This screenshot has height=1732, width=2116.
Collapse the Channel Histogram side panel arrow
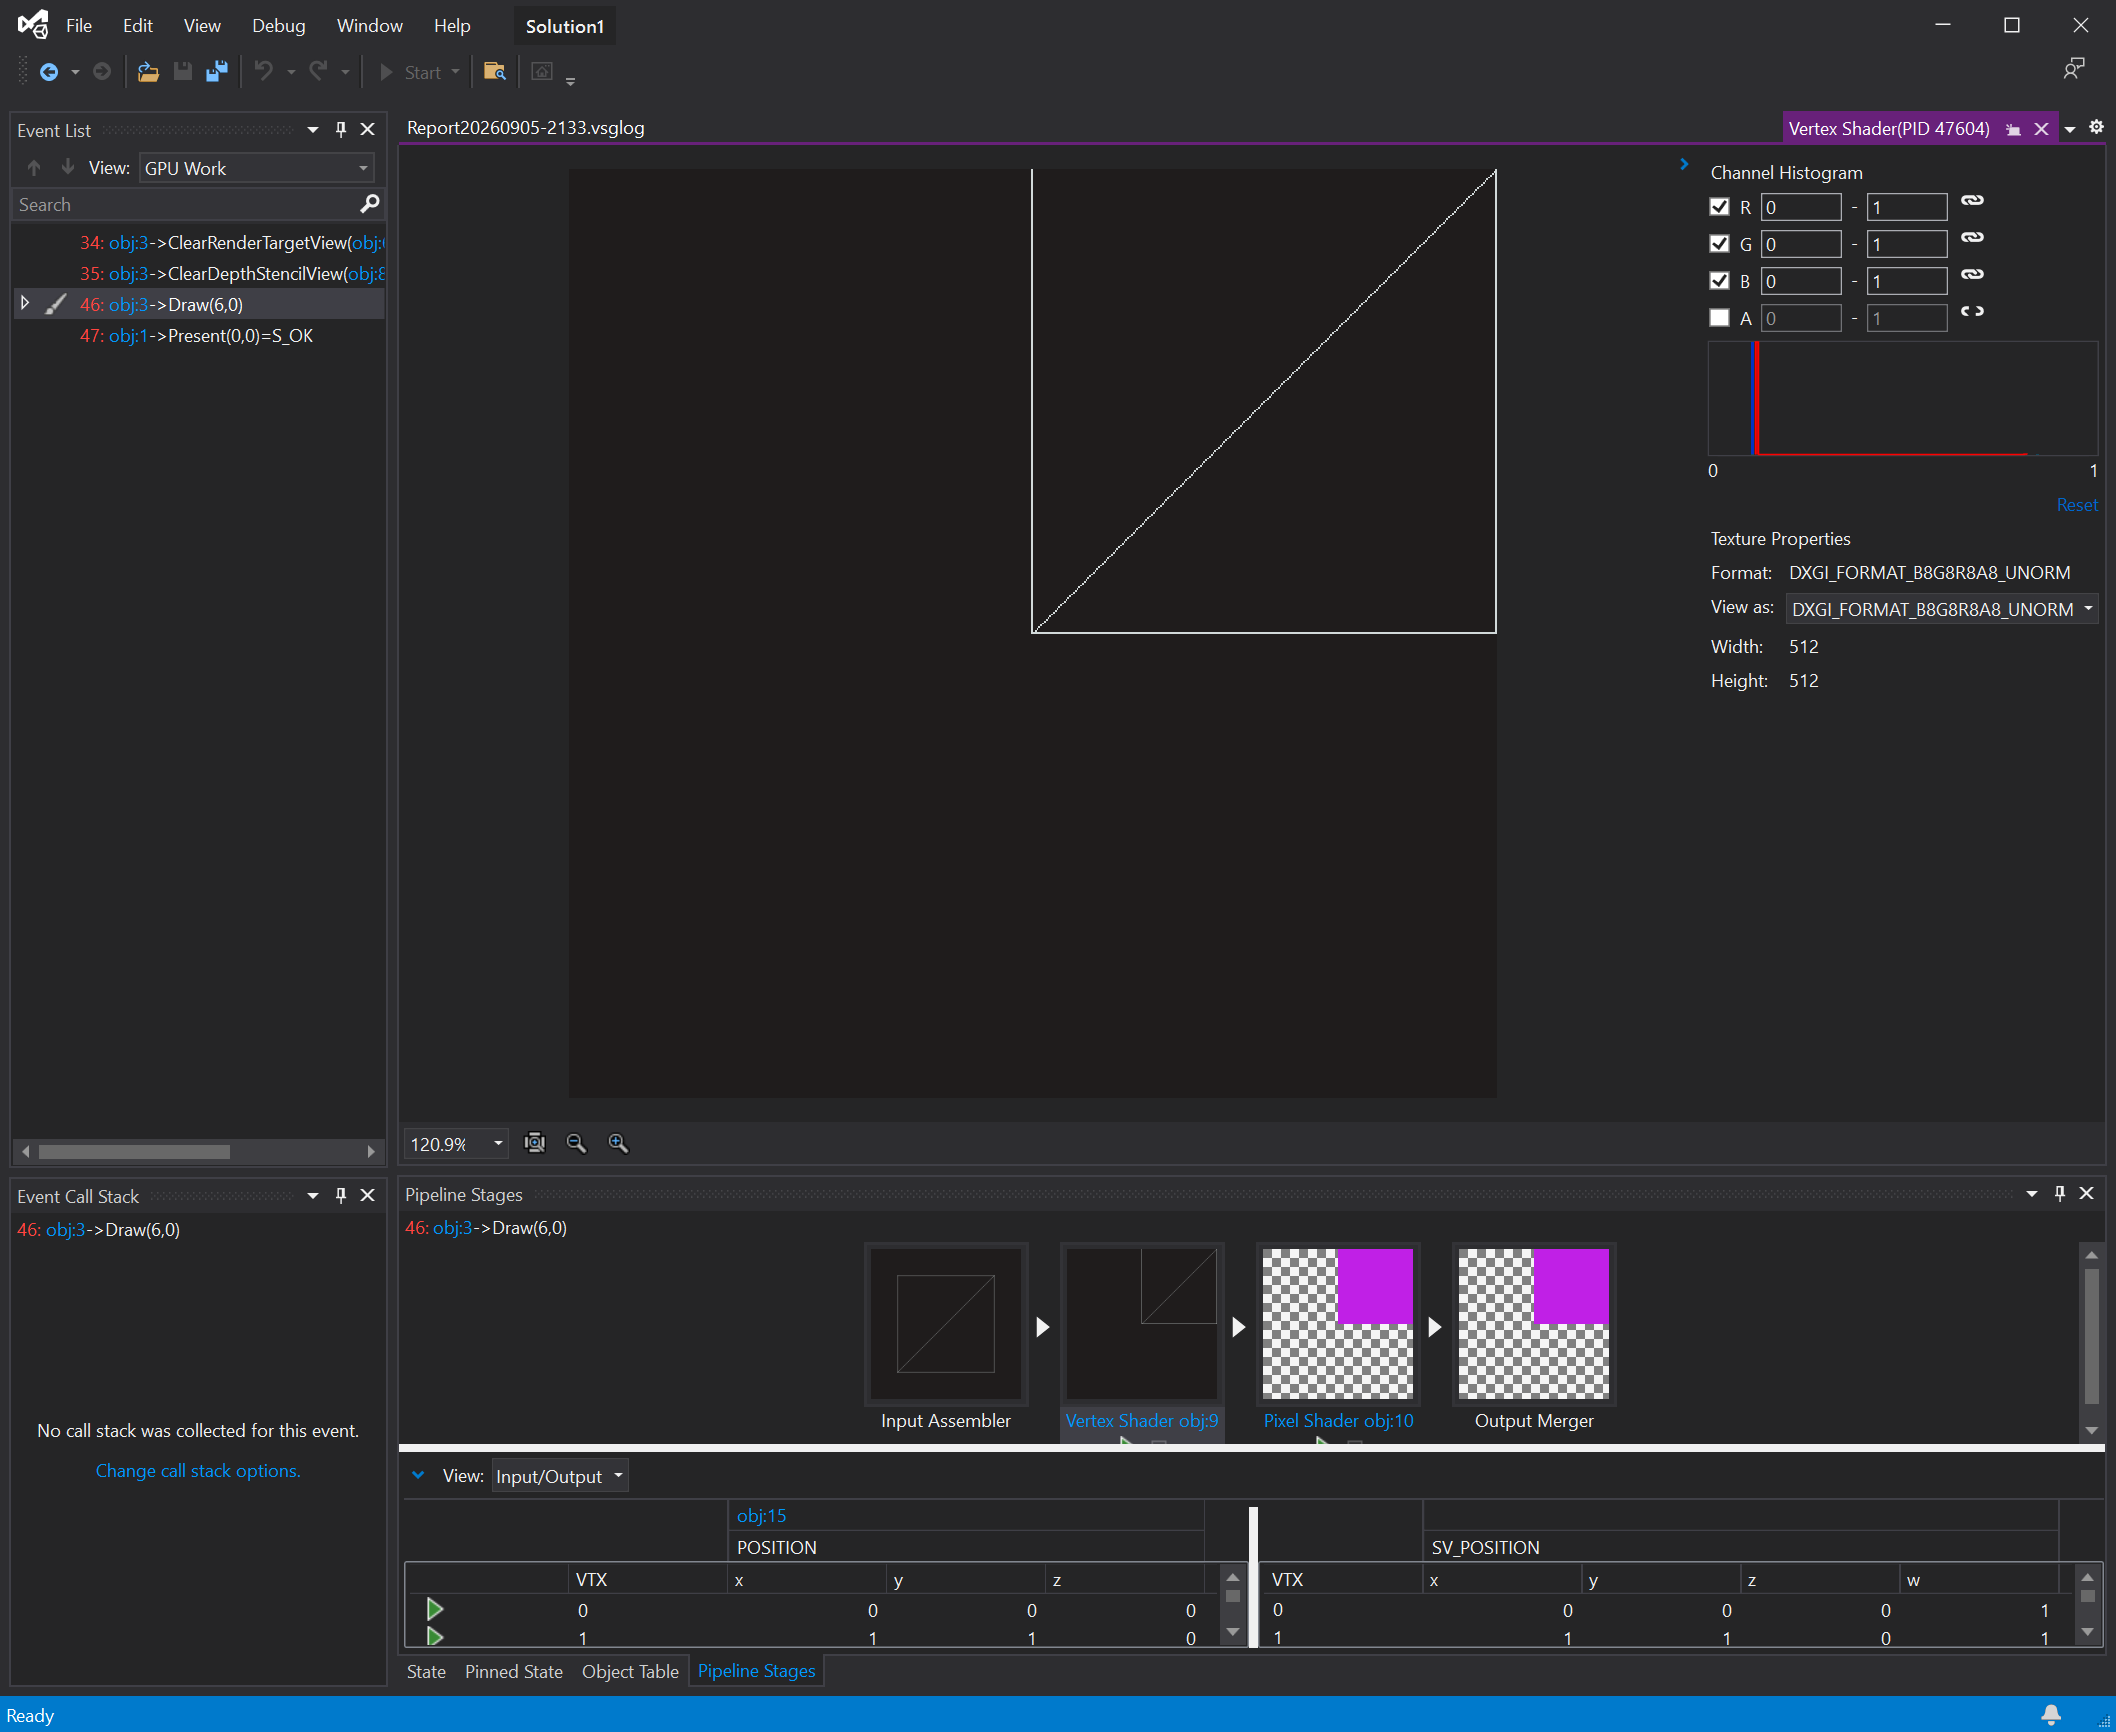(x=1684, y=164)
